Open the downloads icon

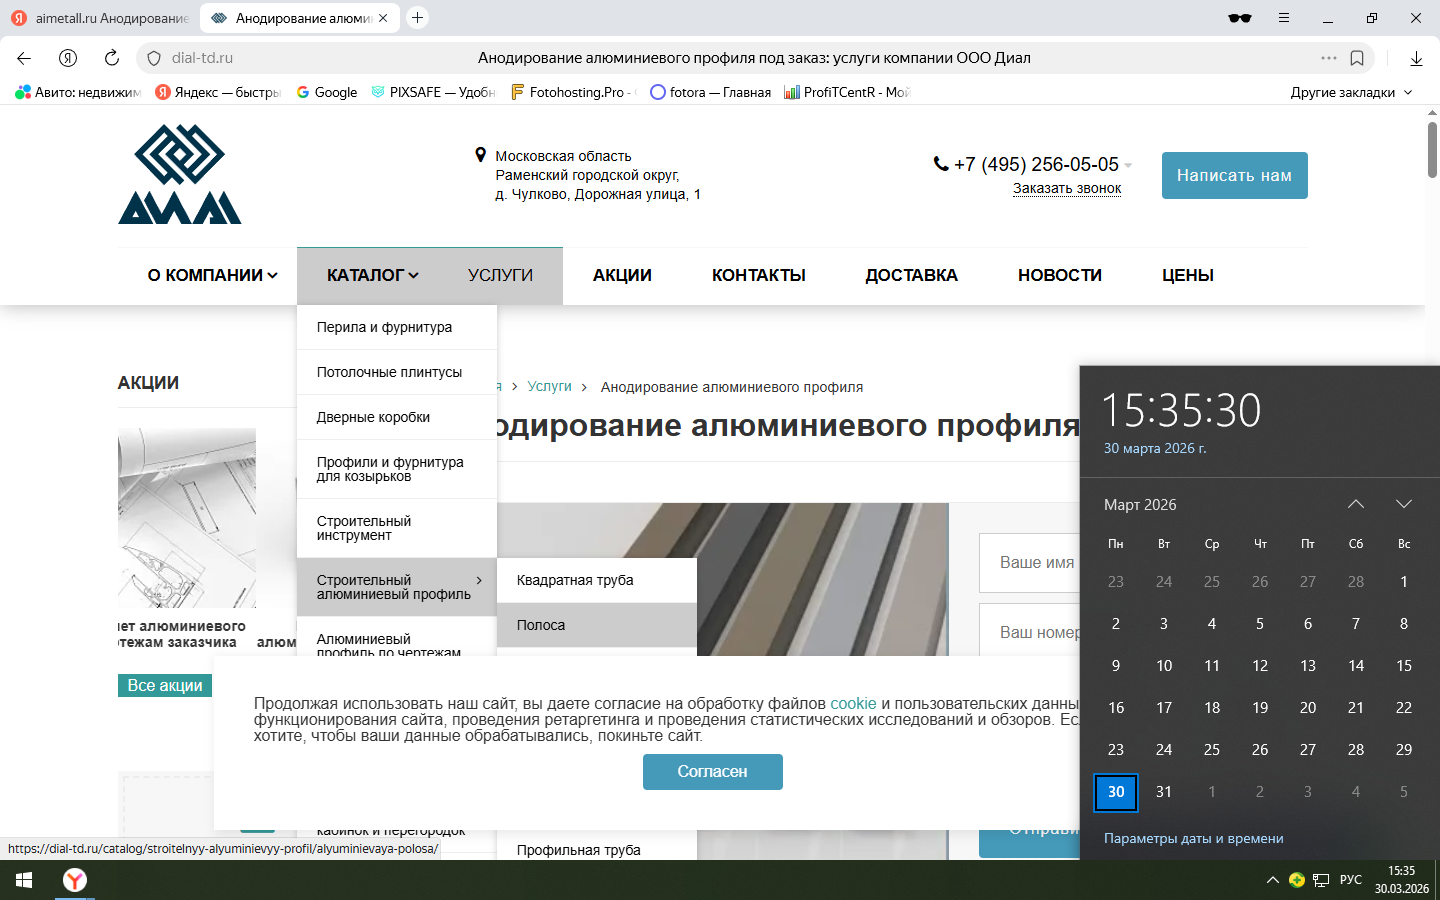1416,58
